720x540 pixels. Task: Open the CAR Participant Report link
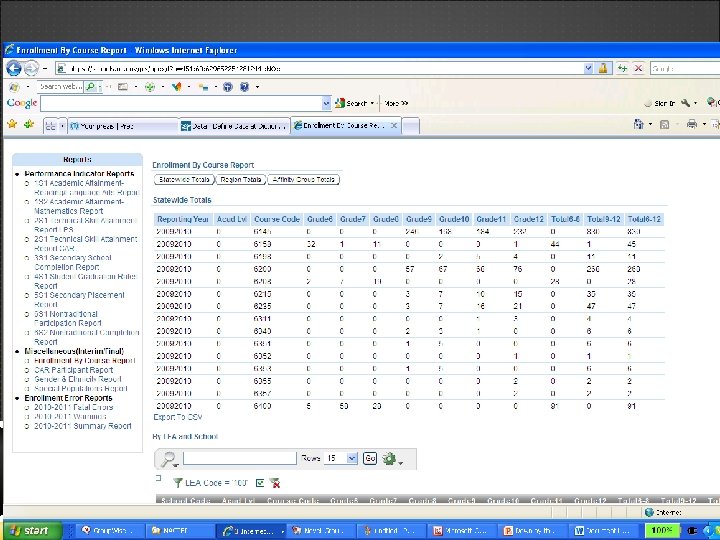(x=73, y=370)
